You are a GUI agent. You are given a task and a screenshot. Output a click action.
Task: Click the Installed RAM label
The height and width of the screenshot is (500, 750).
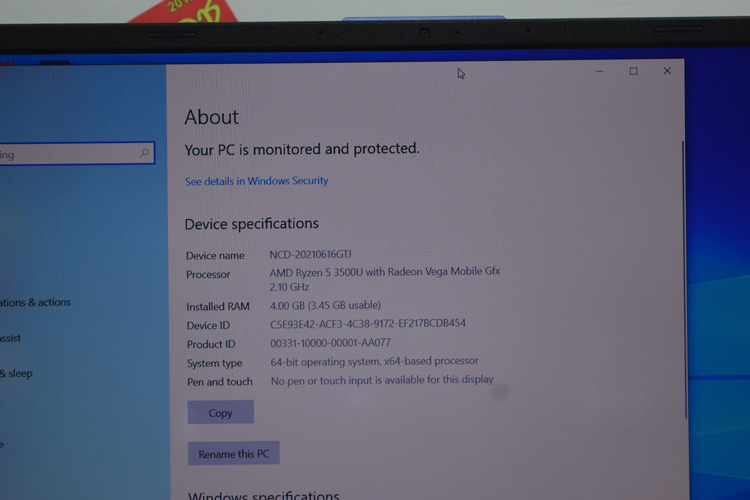[x=218, y=306]
